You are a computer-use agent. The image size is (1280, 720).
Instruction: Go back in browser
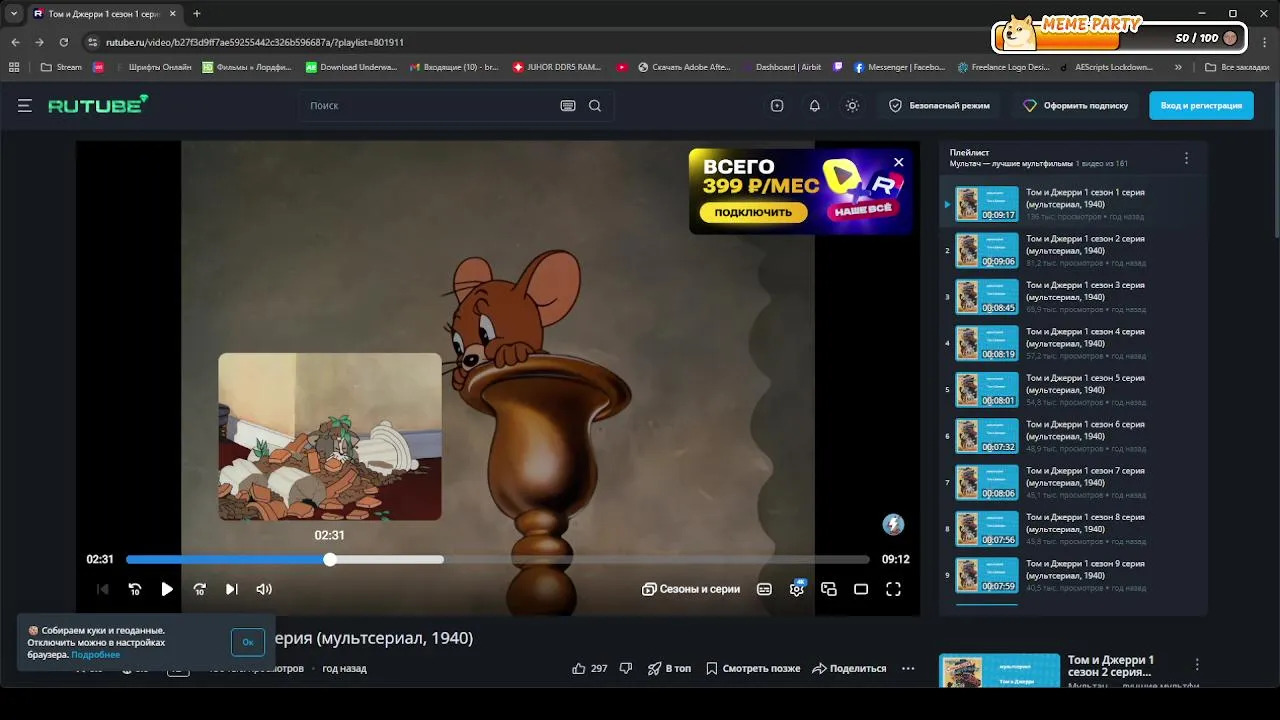point(15,42)
